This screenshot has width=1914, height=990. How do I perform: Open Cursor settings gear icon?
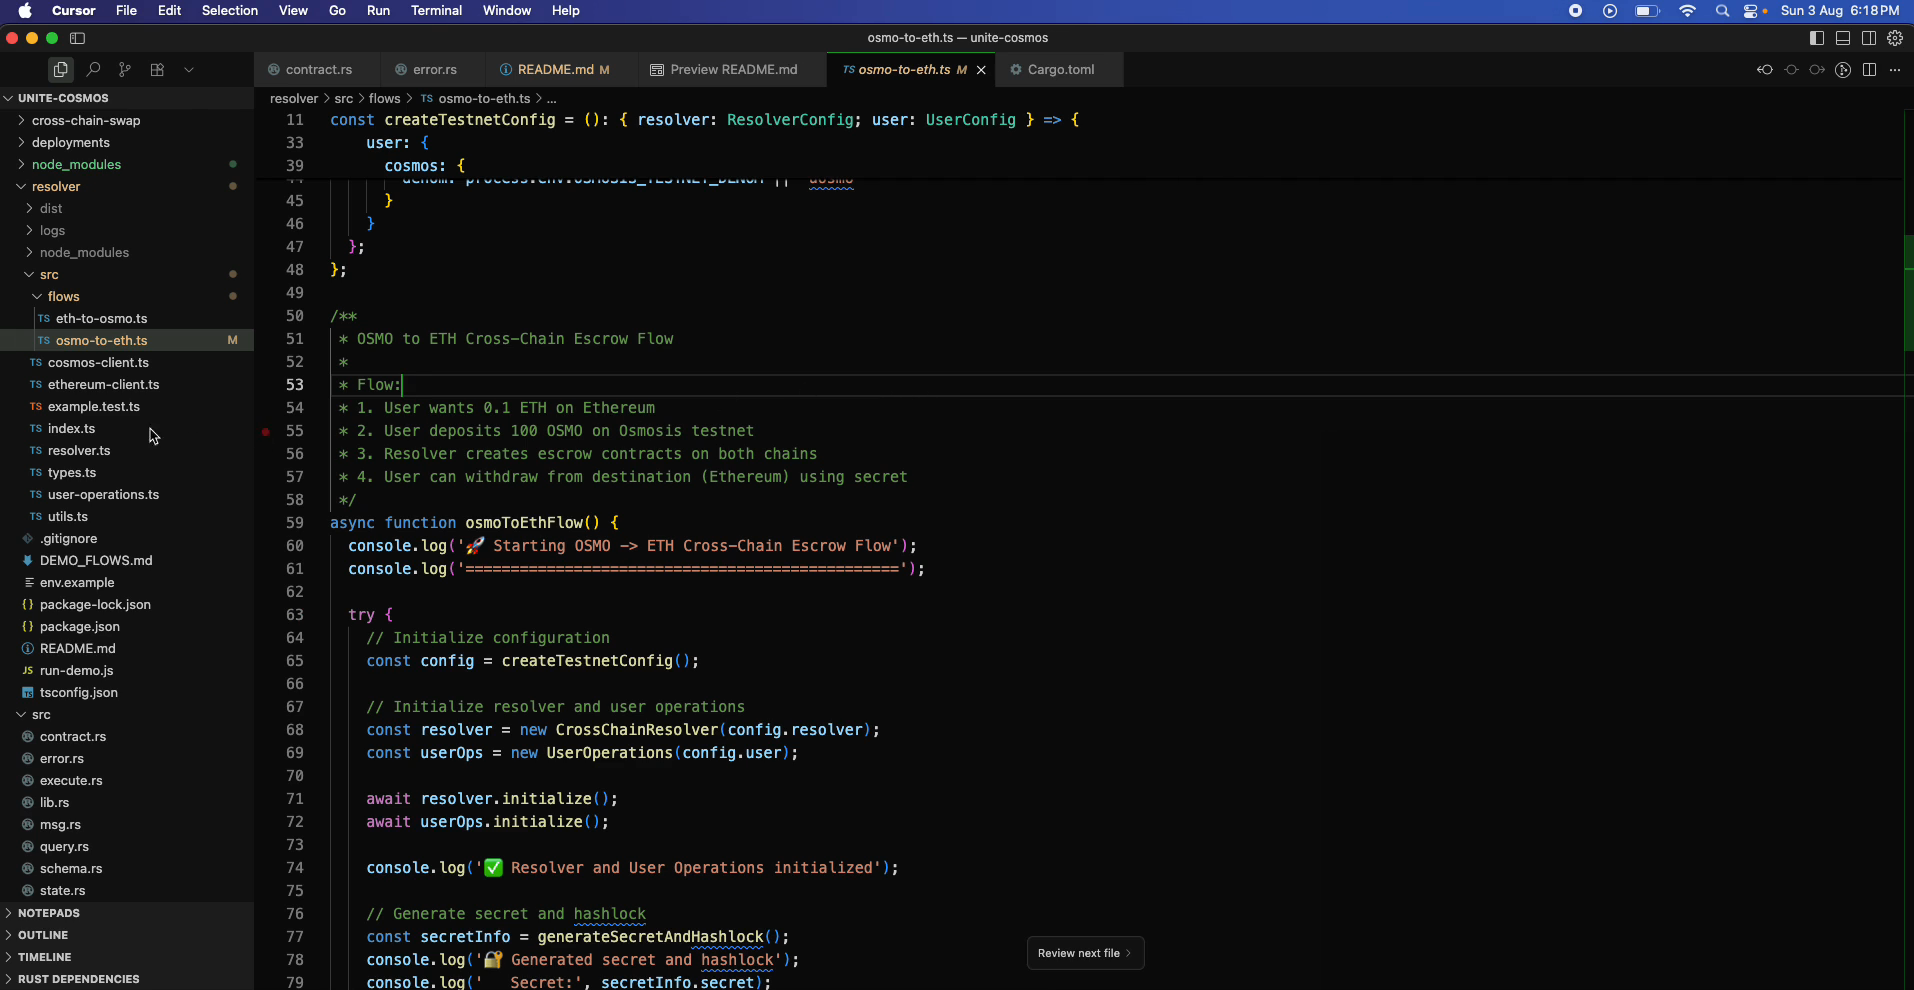[x=1895, y=38]
